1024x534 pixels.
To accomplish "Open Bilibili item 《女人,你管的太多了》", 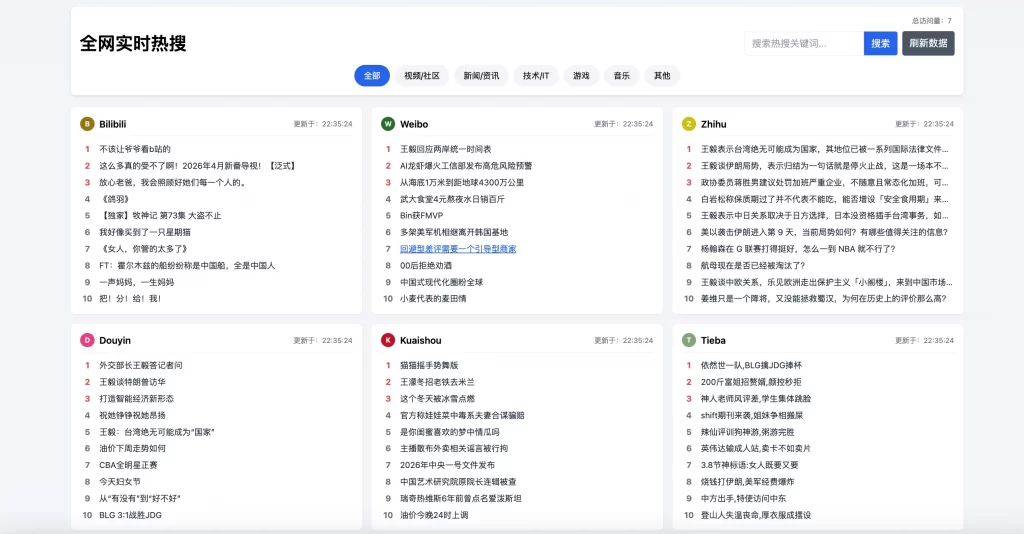I will pyautogui.click(x=145, y=249).
